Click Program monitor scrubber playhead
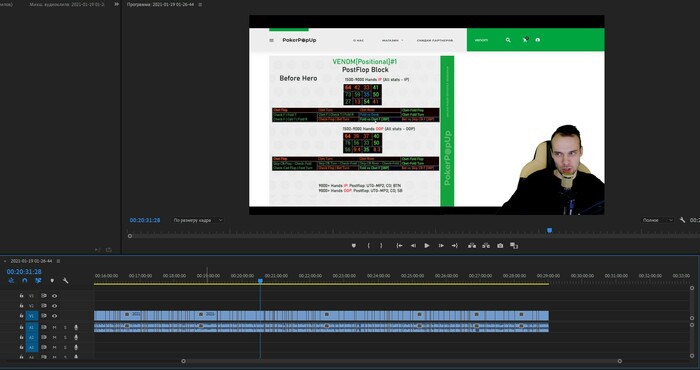Screen dimensions: 700x370 (550, 230)
